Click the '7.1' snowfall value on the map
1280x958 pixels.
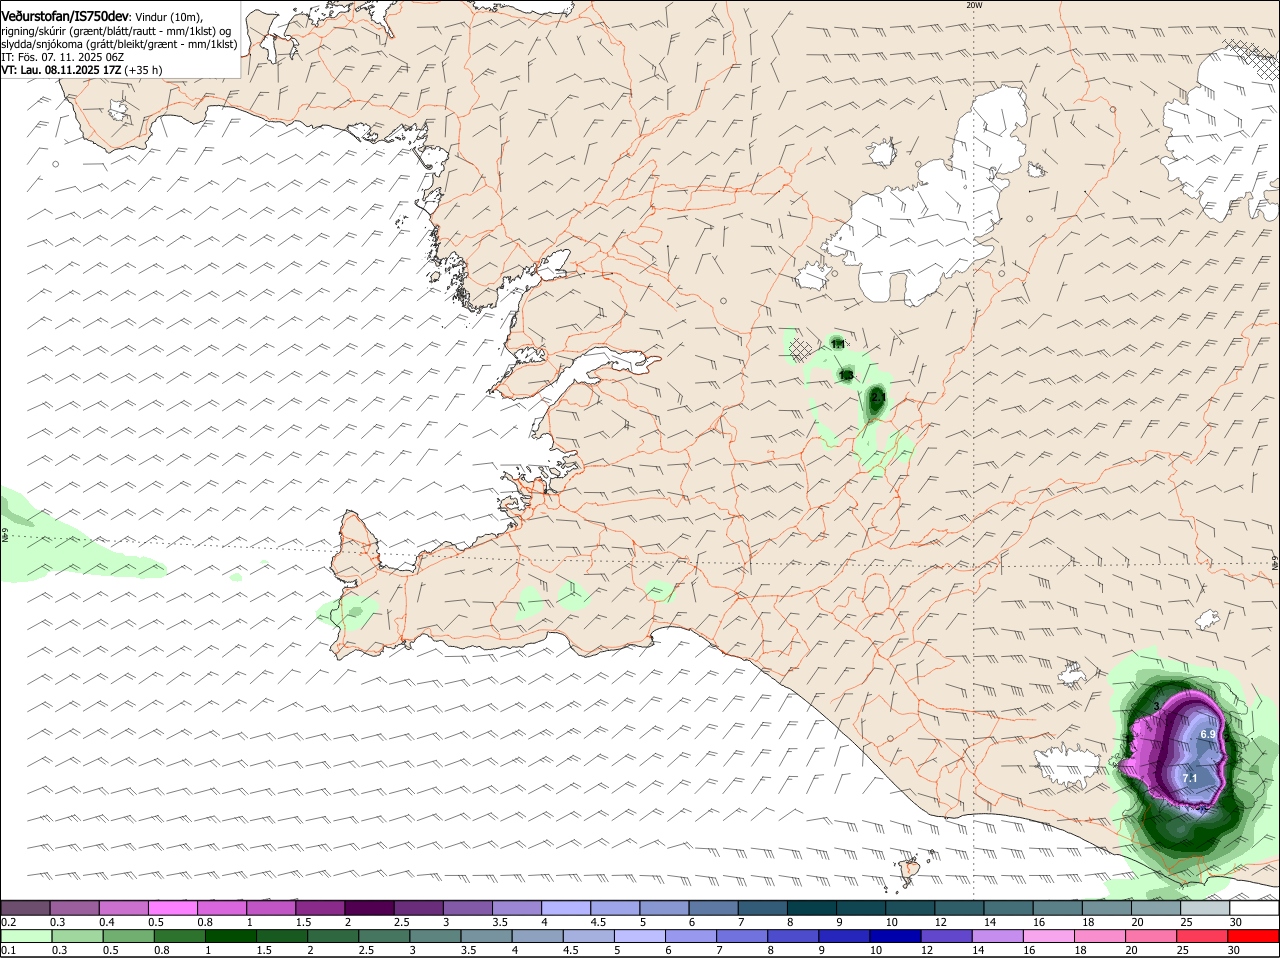(1190, 778)
